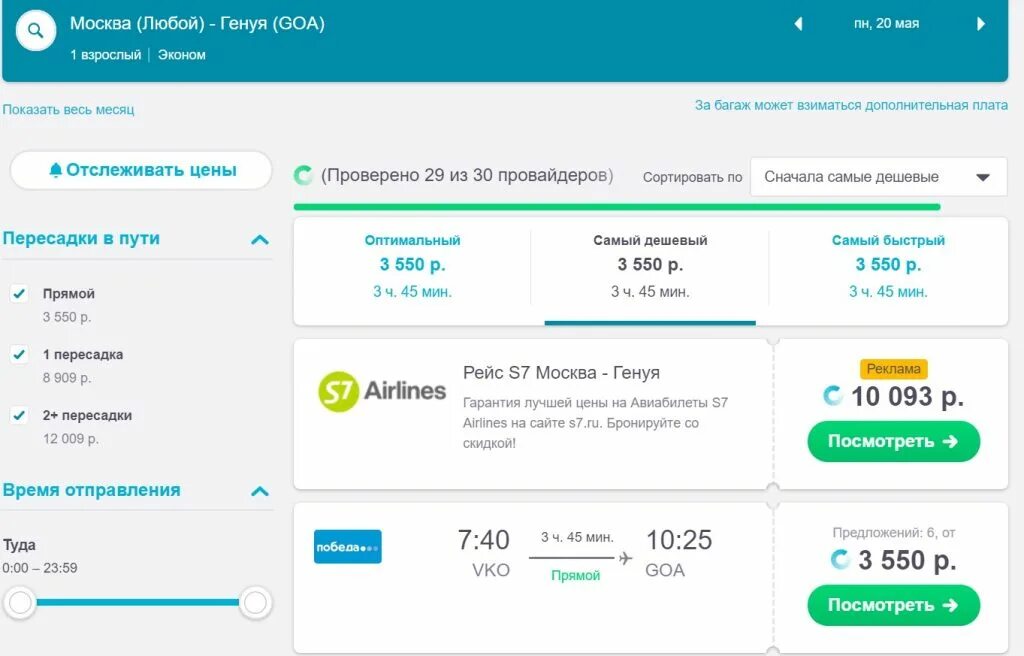This screenshot has height=656, width=1024.
Task: Click the пн, 20 мая date field
Action: pyautogui.click(x=886, y=24)
